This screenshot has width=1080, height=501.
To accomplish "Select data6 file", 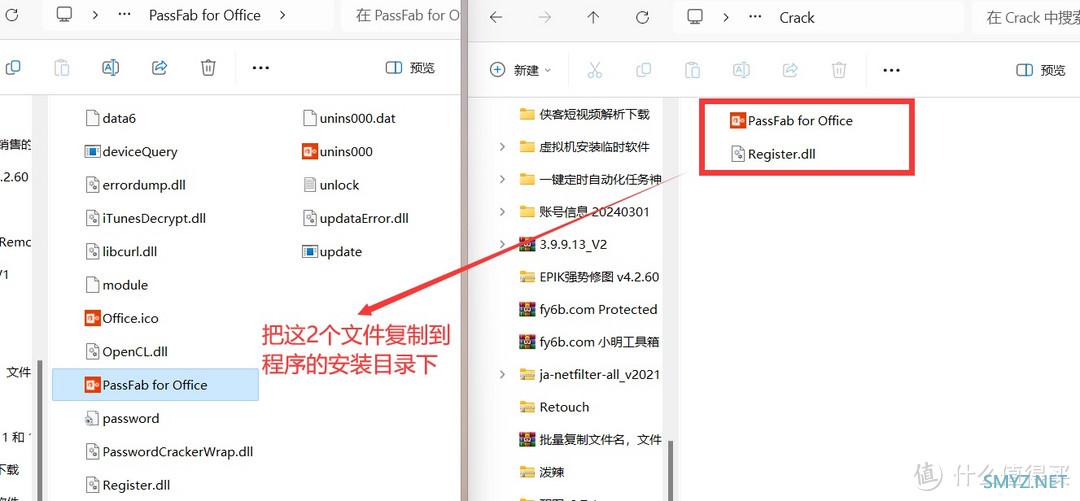I will pos(110,118).
